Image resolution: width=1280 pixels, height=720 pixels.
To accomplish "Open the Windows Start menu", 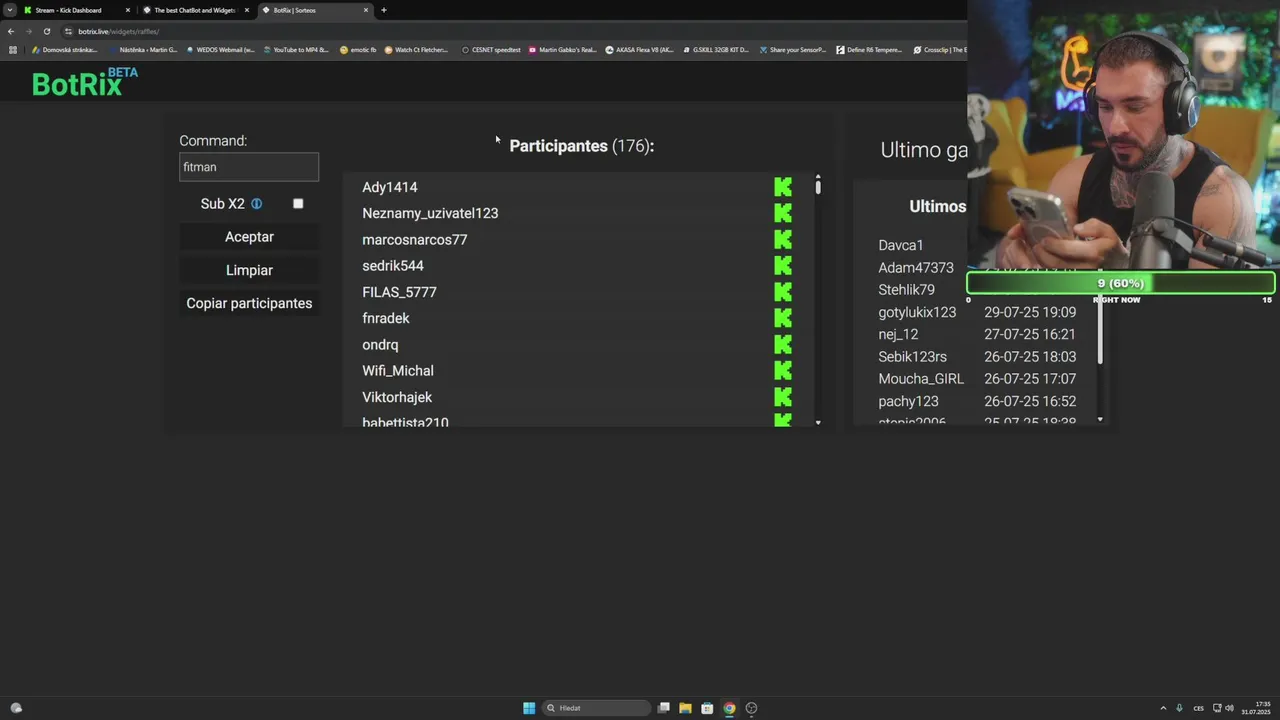I will coord(529,708).
